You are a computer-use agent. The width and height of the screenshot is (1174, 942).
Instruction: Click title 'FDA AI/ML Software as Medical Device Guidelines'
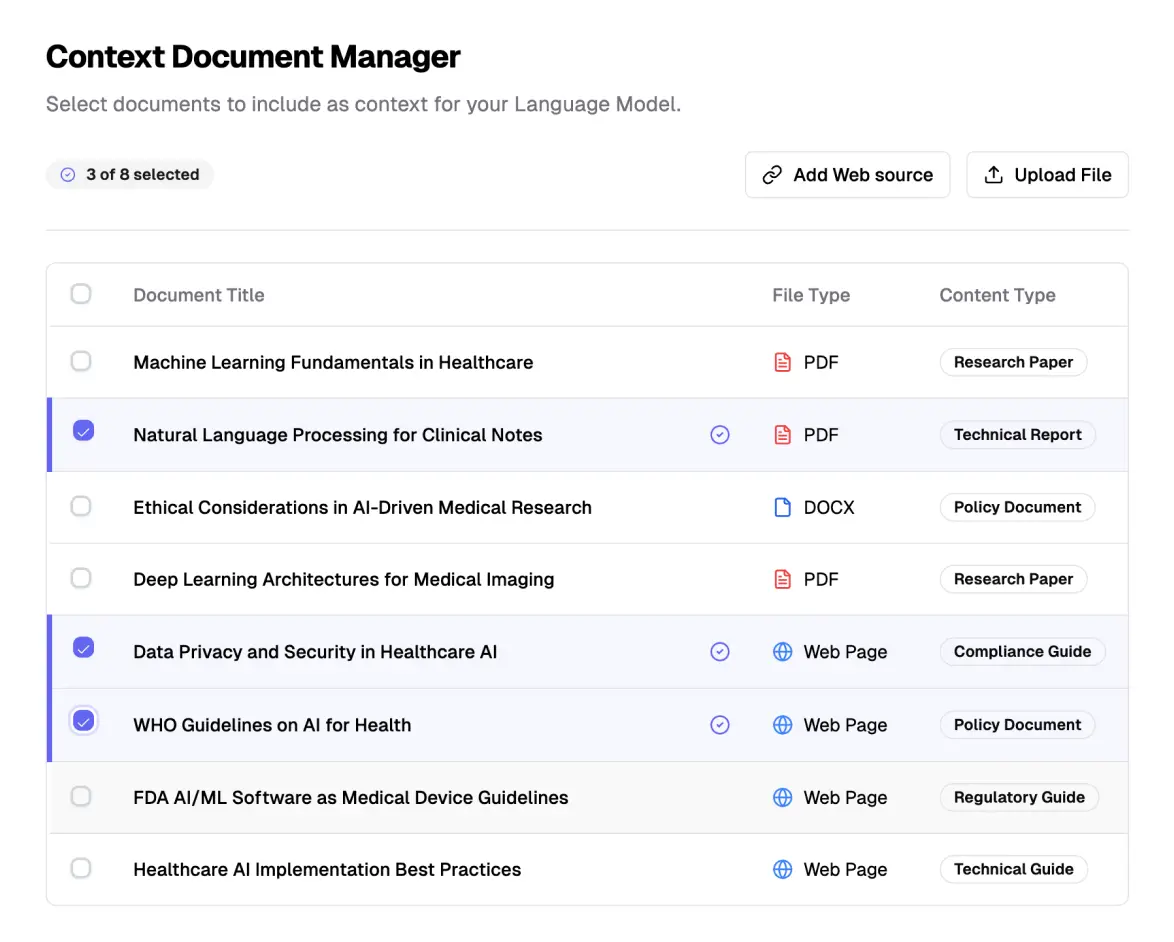pos(350,797)
